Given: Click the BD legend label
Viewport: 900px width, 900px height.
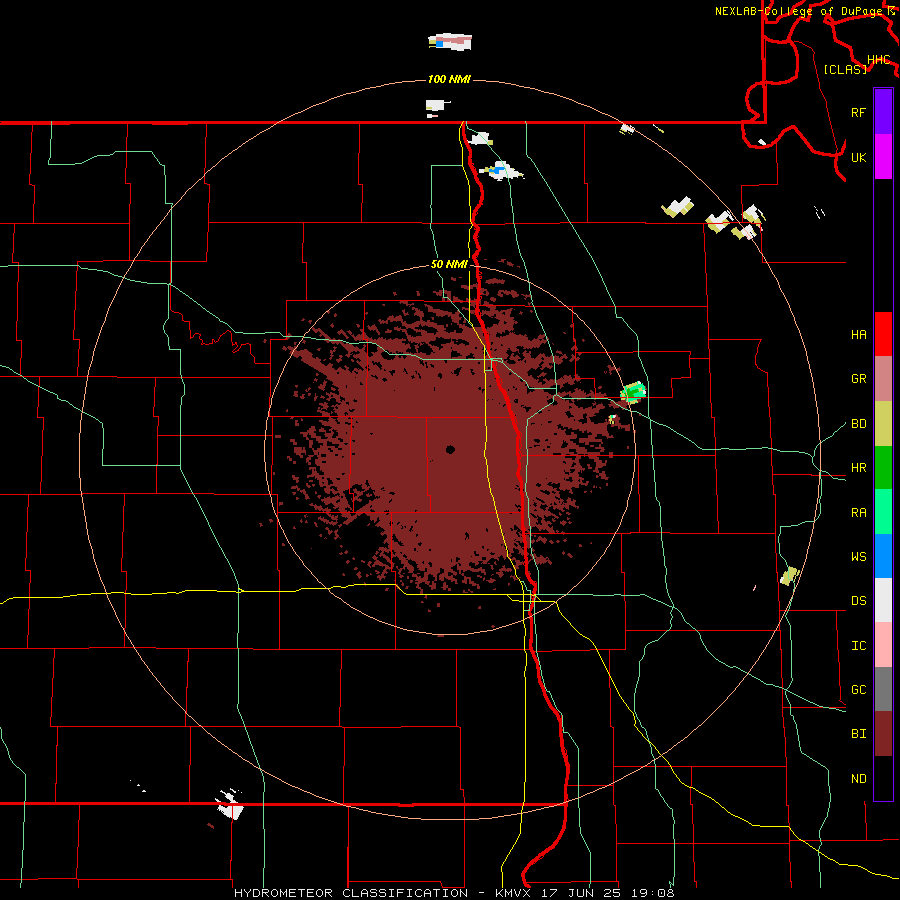Looking at the screenshot, I should (858, 424).
